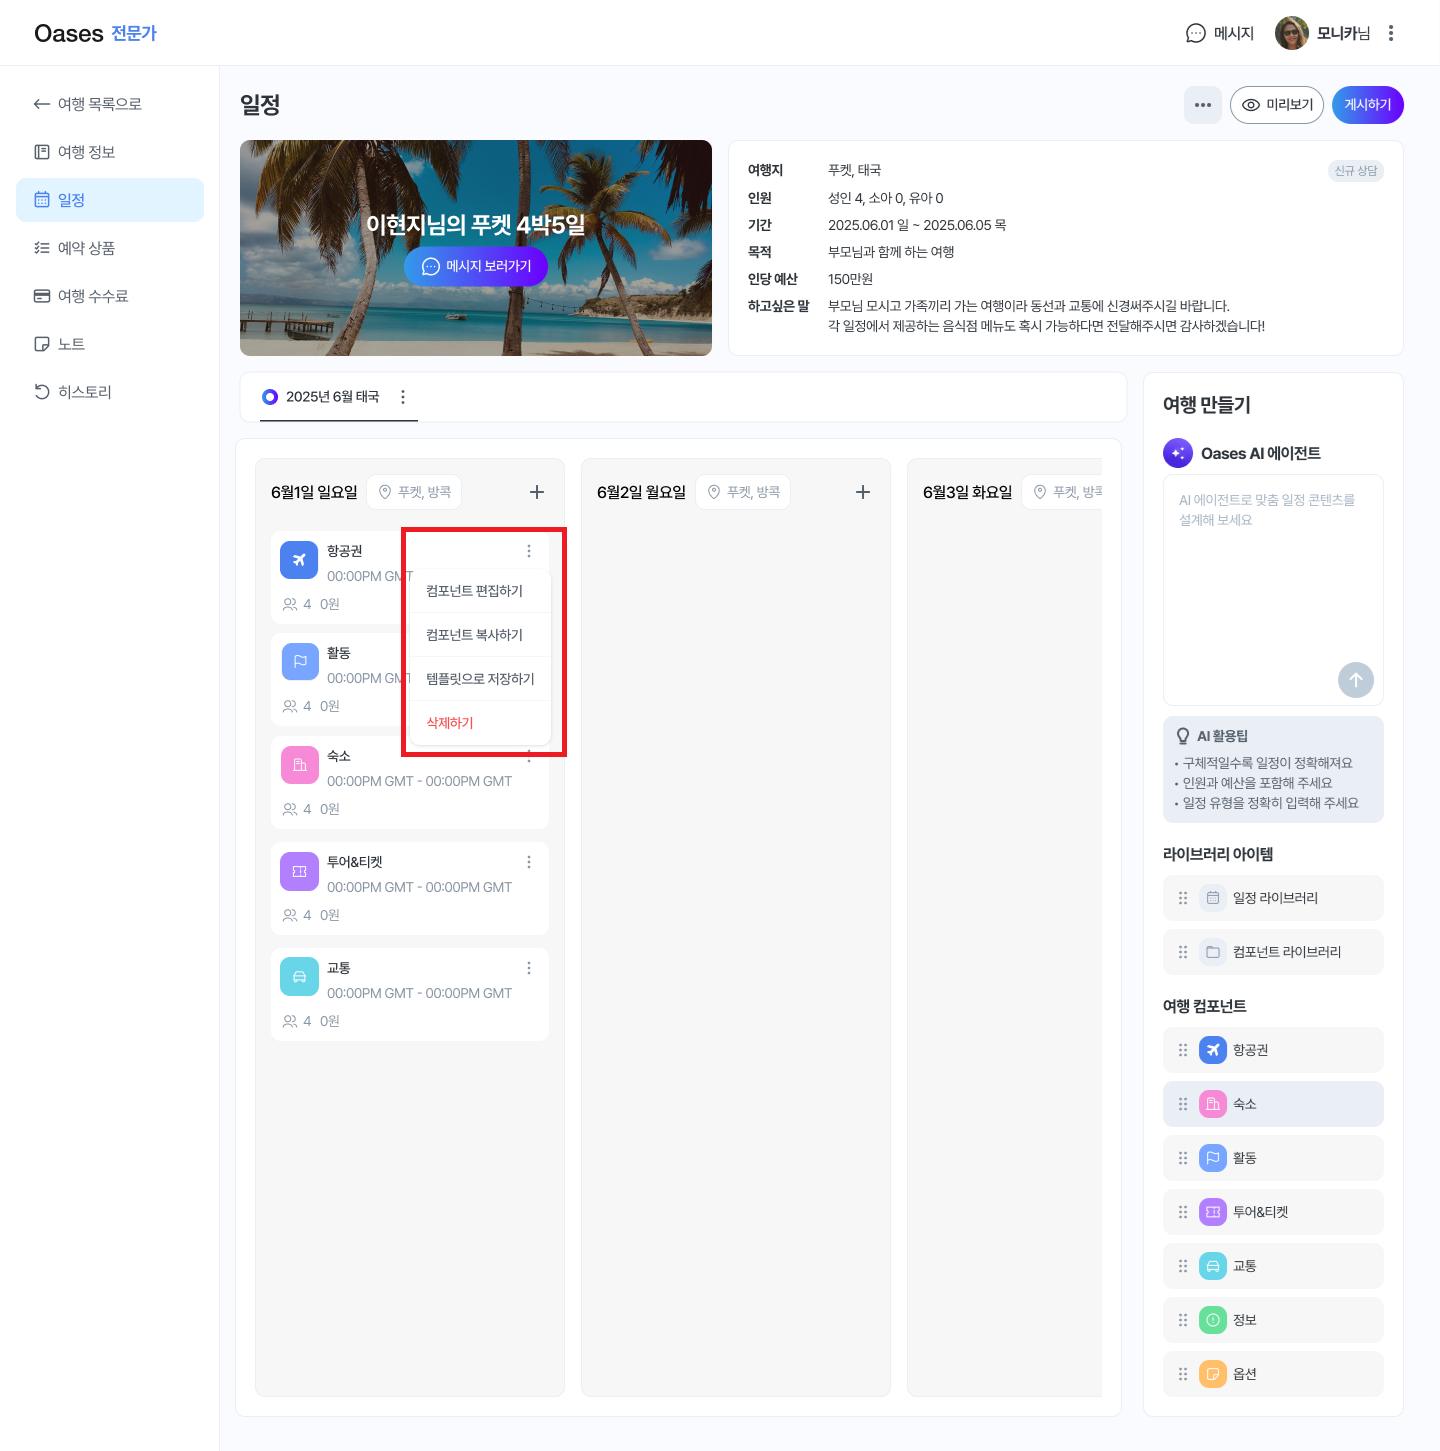The width and height of the screenshot is (1440, 1451).
Task: Choose 컴포넌트 복사하기 from the context menu
Action: [475, 635]
